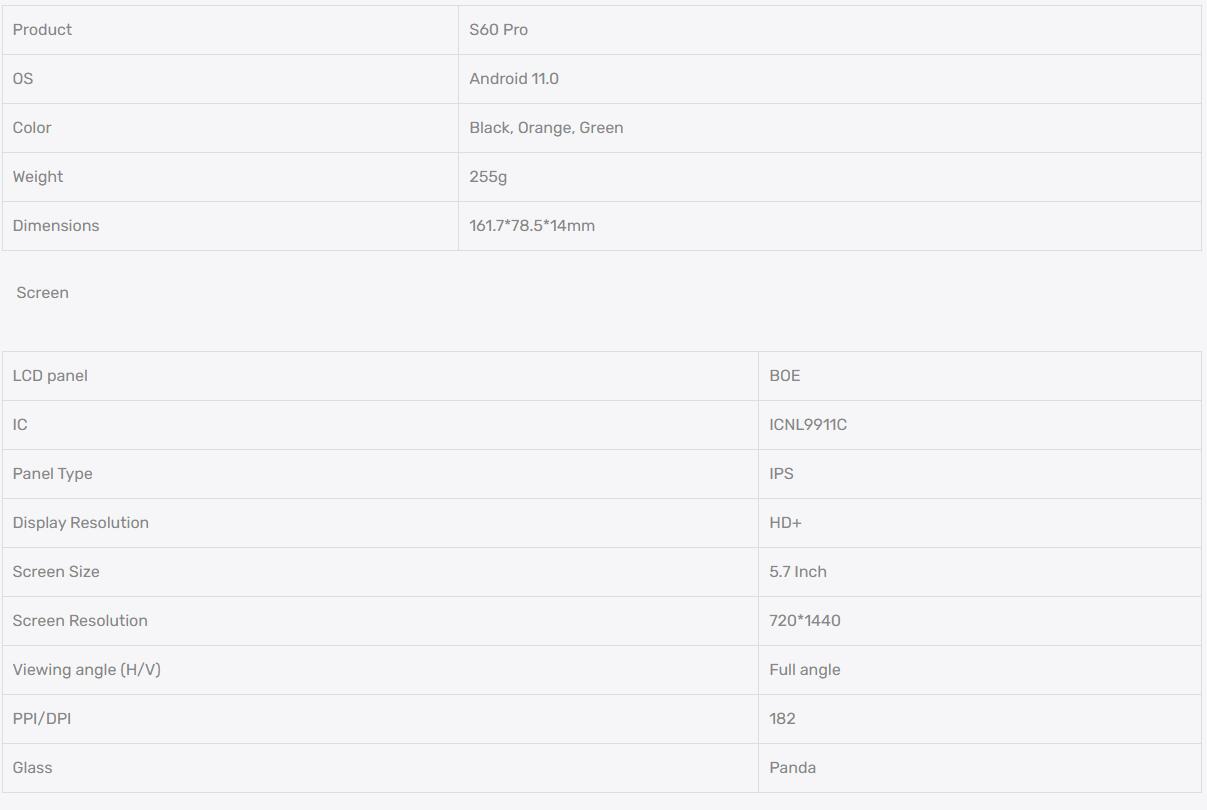The width and height of the screenshot is (1207, 810).
Task: Click the HD+ display resolution value
Action: [x=785, y=523]
